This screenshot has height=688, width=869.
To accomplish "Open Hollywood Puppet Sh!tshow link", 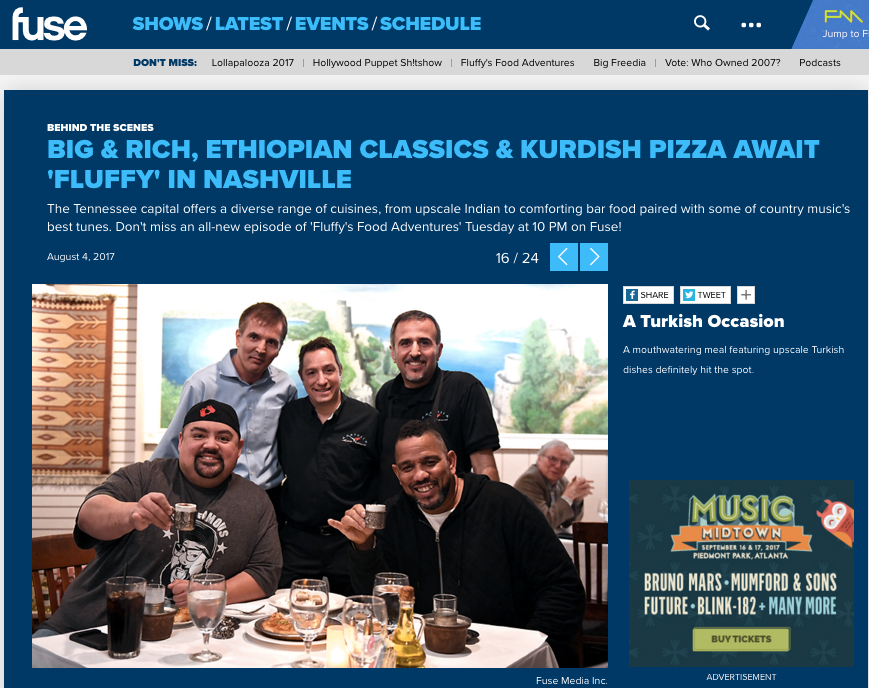I will coord(377,63).
